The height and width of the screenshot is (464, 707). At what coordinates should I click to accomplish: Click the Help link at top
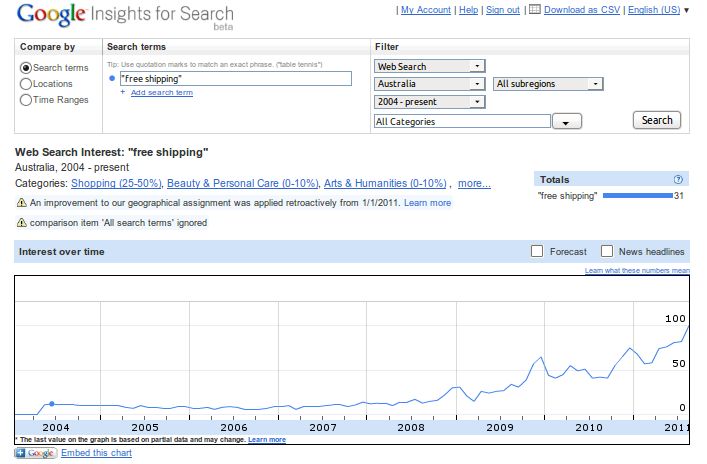point(468,10)
